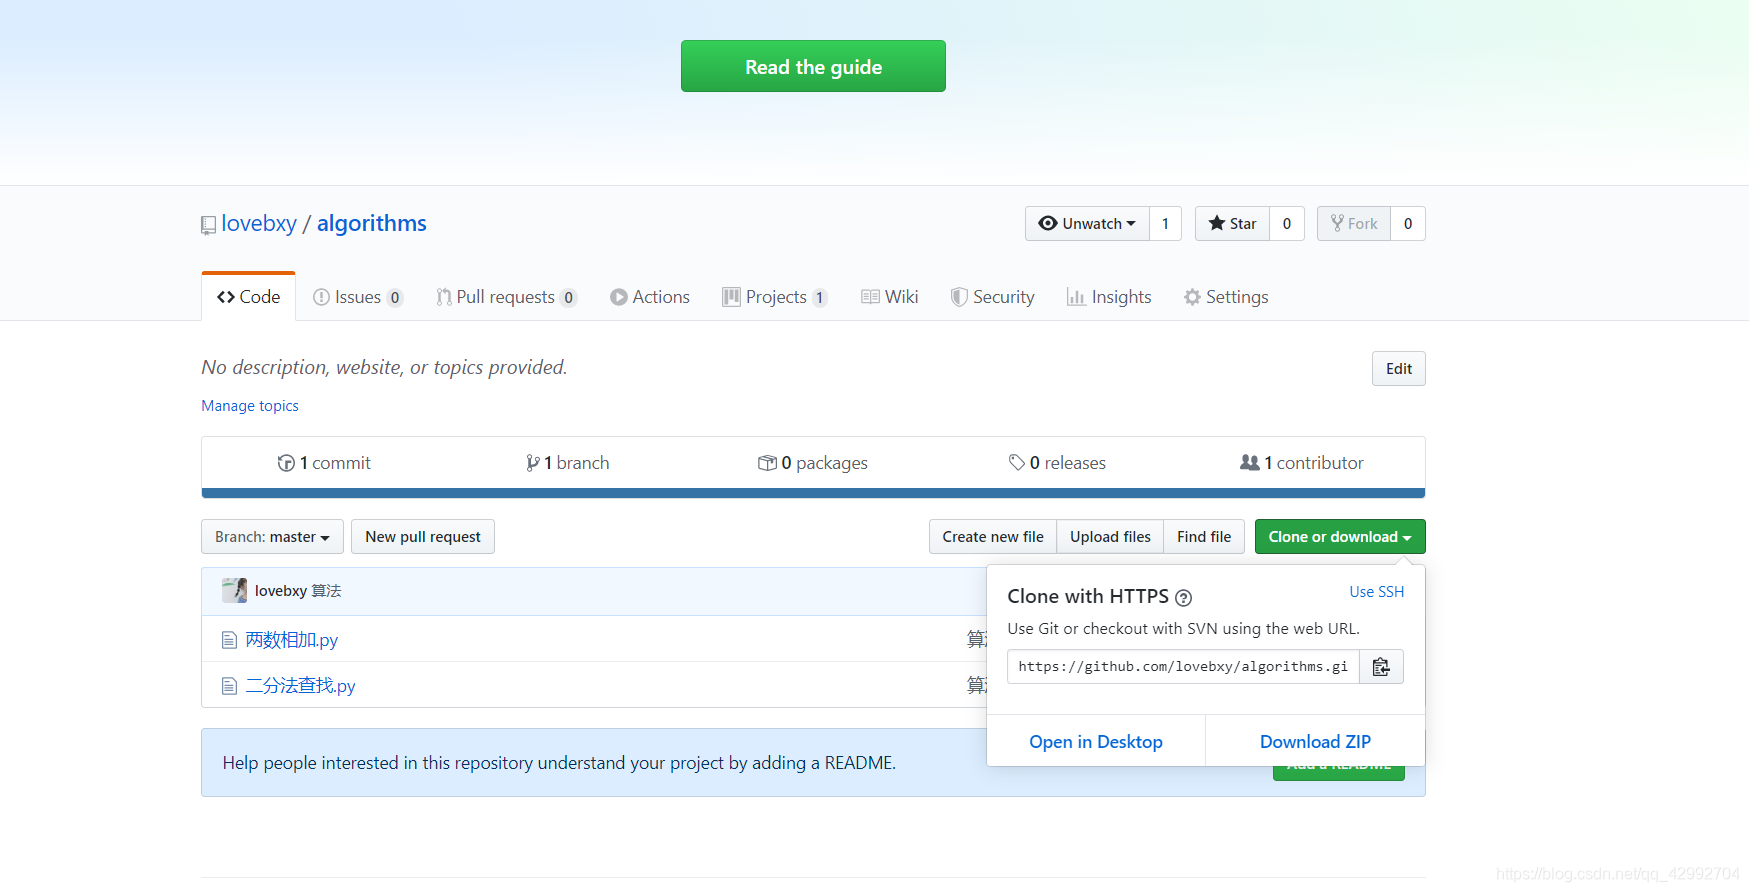
Task: Toggle the Clone or download dropdown
Action: 1340,537
